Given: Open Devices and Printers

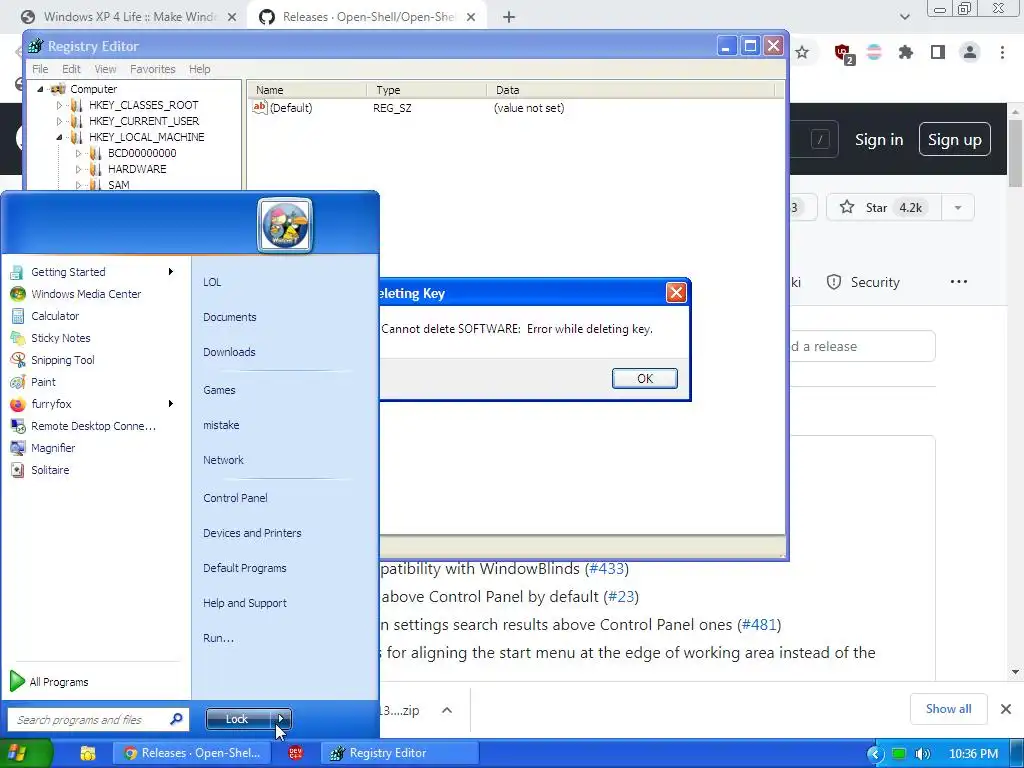Looking at the screenshot, I should [252, 533].
